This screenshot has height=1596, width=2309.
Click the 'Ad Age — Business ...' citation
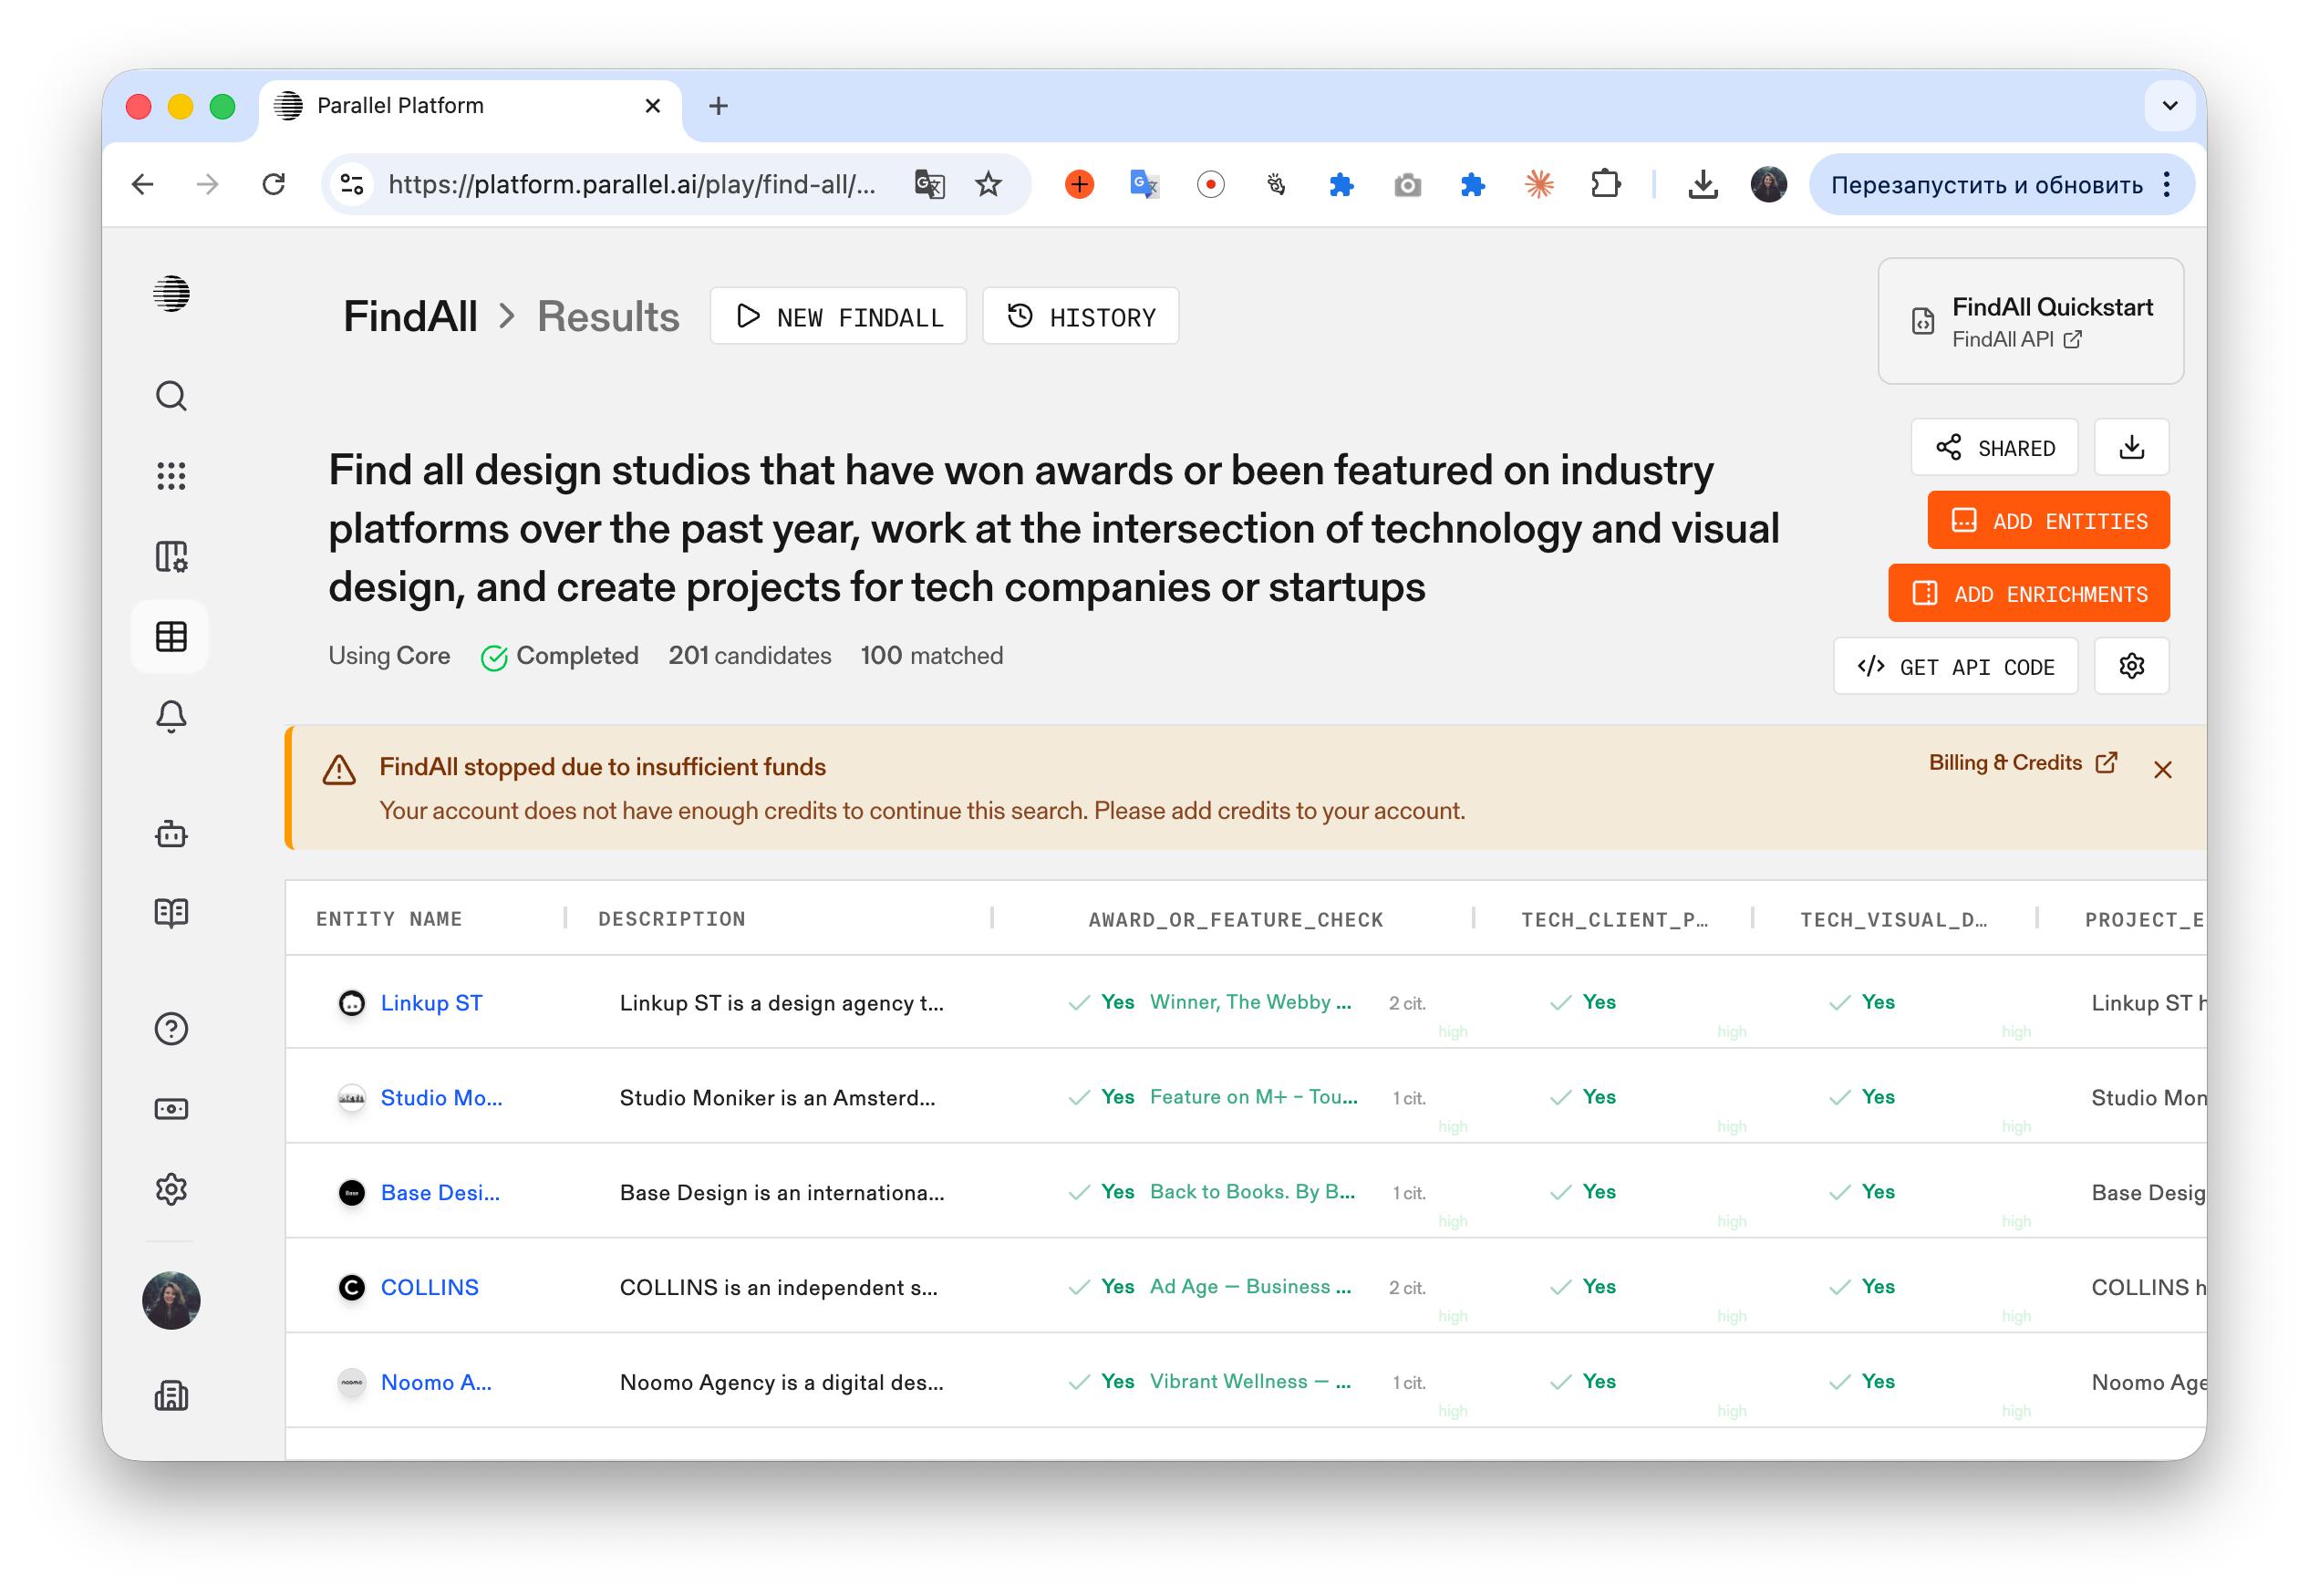[1250, 1287]
